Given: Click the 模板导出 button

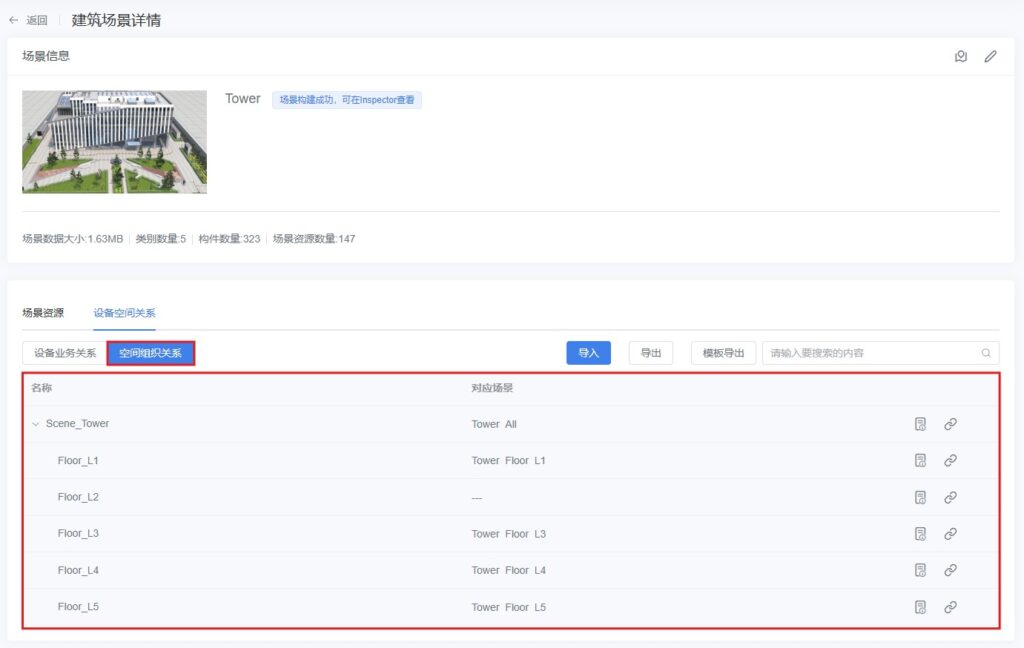Looking at the screenshot, I should tap(723, 353).
